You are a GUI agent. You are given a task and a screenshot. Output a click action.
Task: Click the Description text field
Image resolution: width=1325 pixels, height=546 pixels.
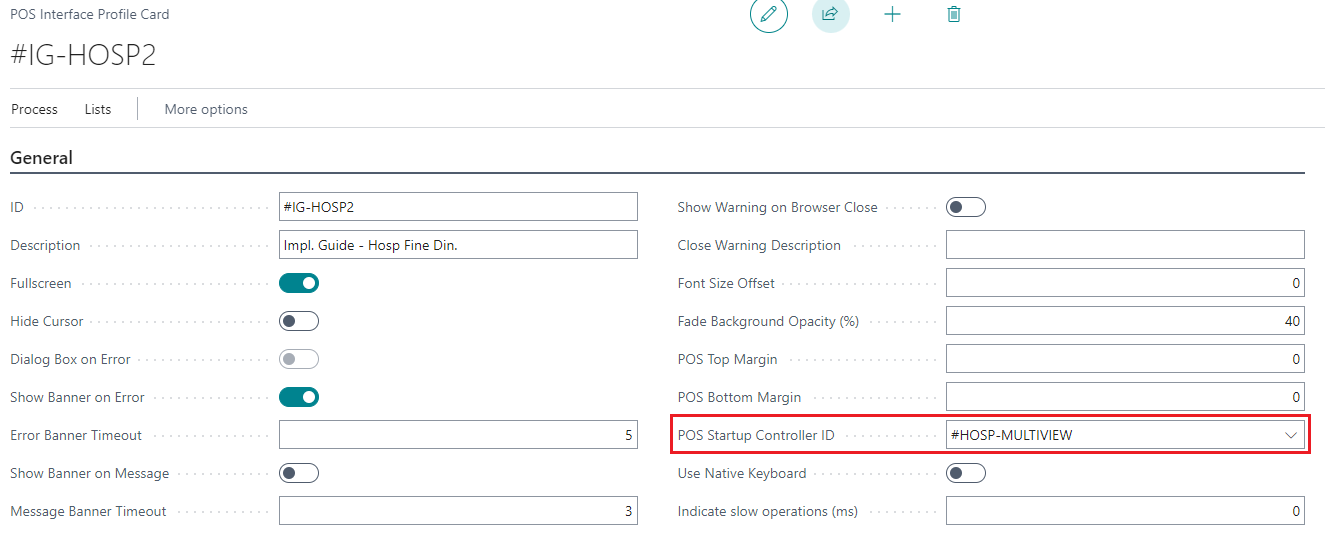458,245
